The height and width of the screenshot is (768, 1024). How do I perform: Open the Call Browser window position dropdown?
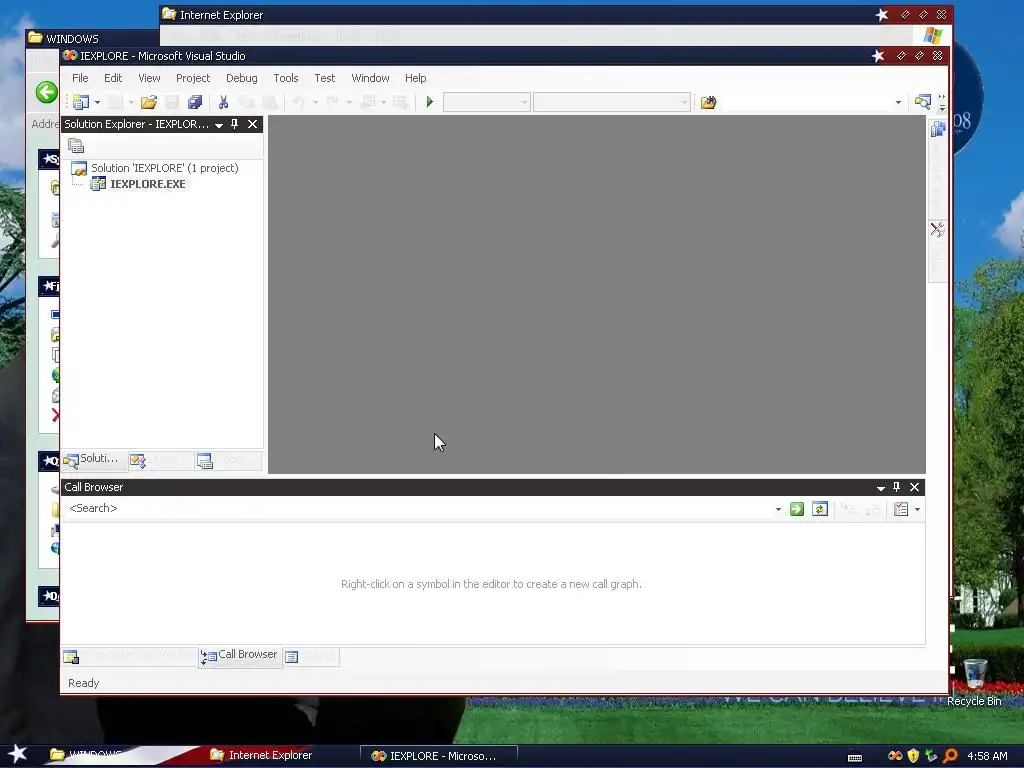click(880, 488)
